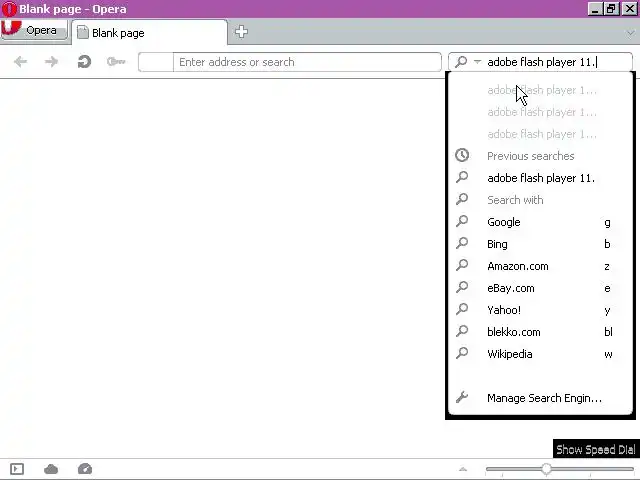Reload the page with reload icon

point(84,62)
